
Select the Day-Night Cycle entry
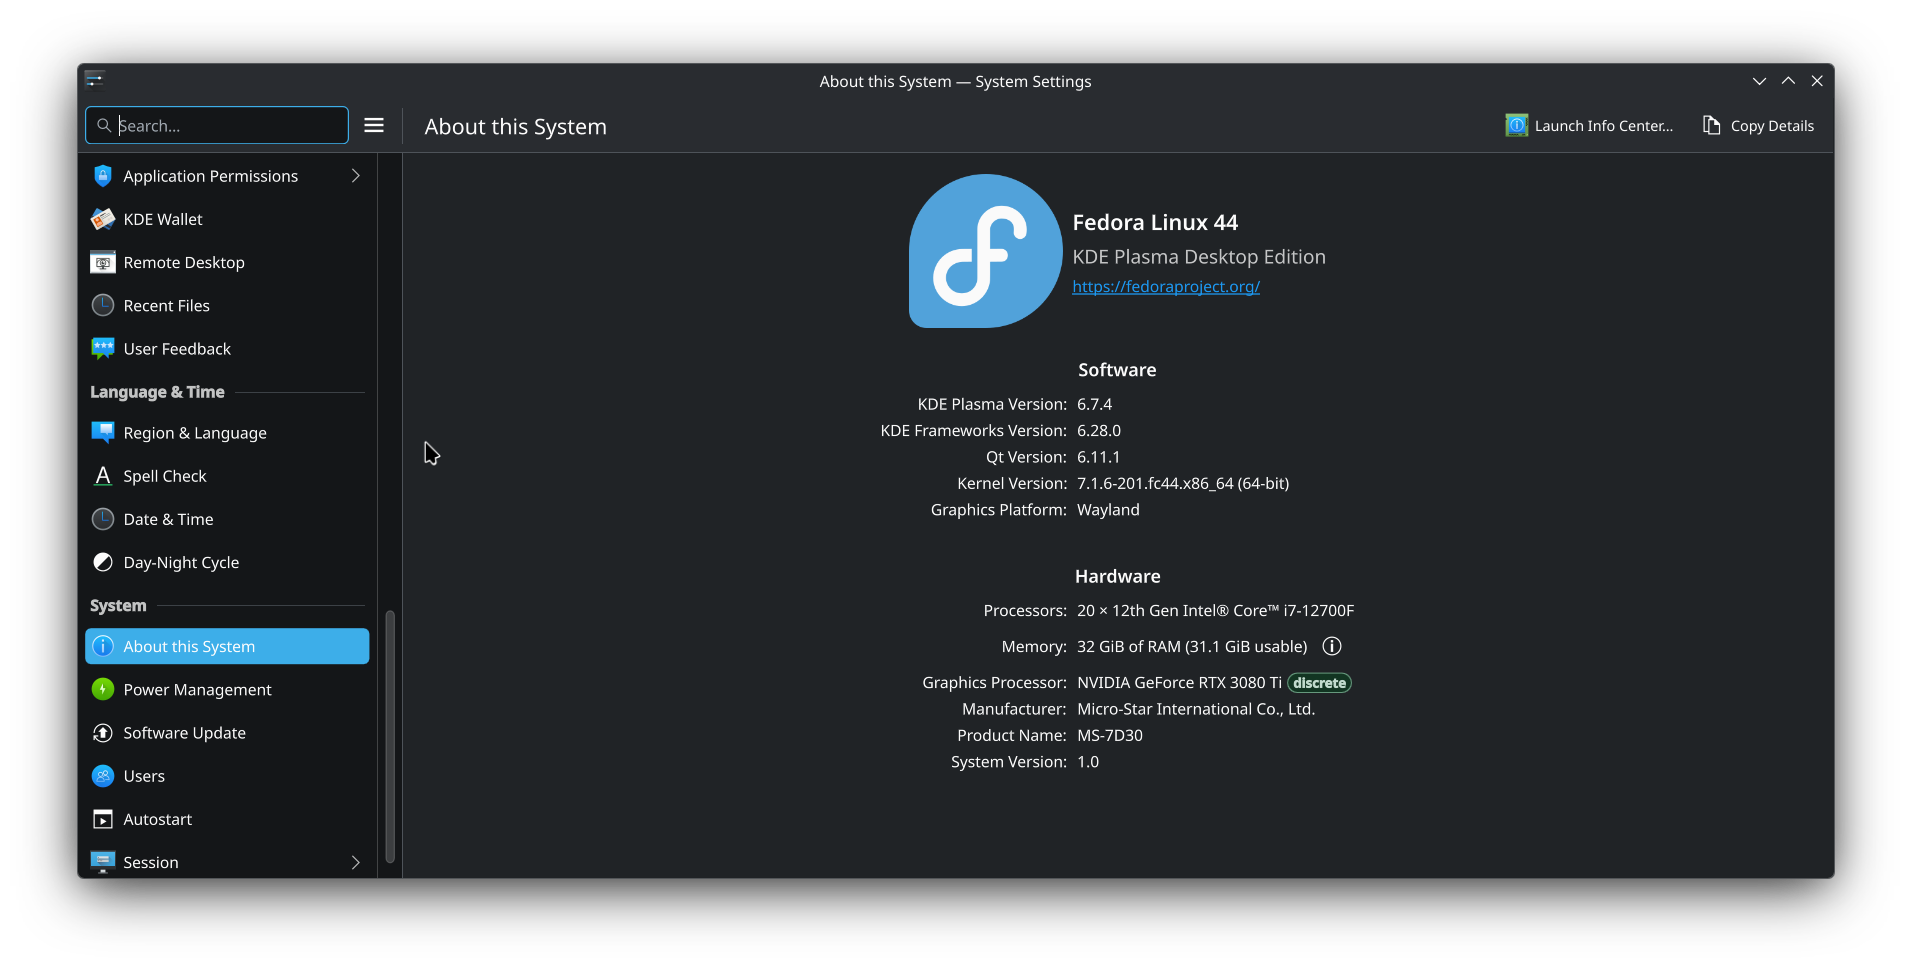tap(227, 562)
